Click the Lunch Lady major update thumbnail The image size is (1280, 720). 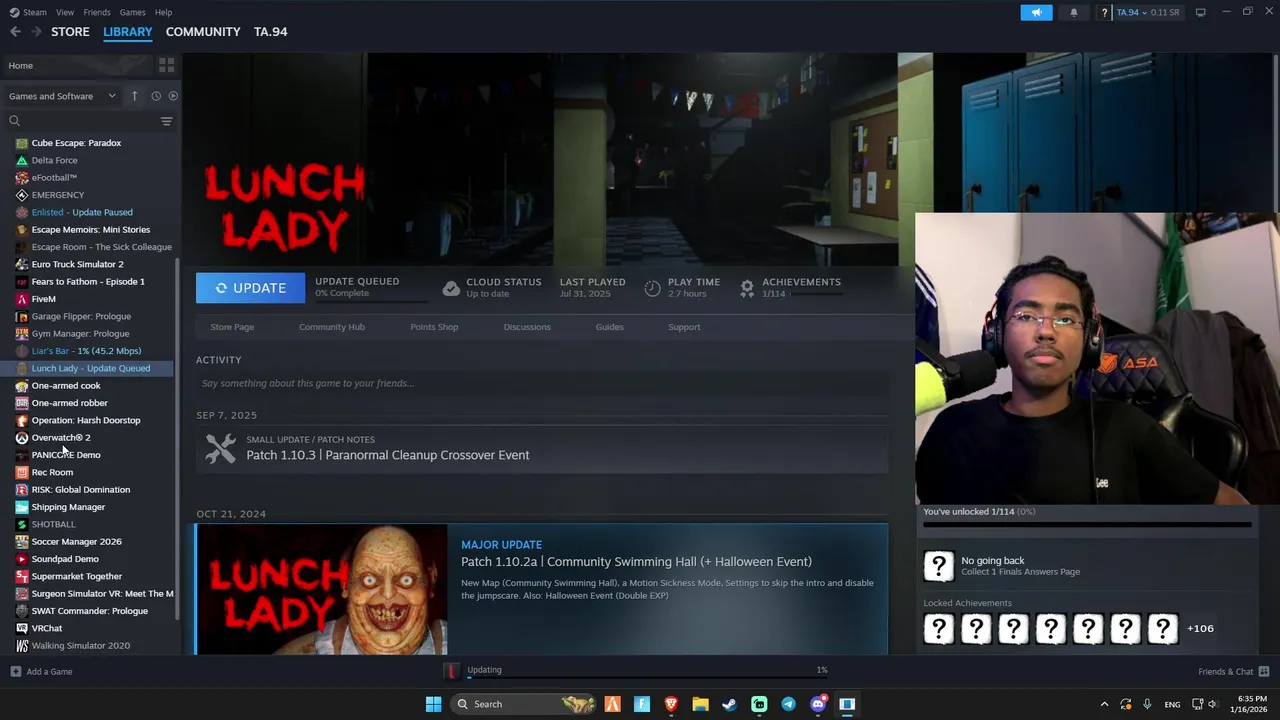pyautogui.click(x=321, y=589)
